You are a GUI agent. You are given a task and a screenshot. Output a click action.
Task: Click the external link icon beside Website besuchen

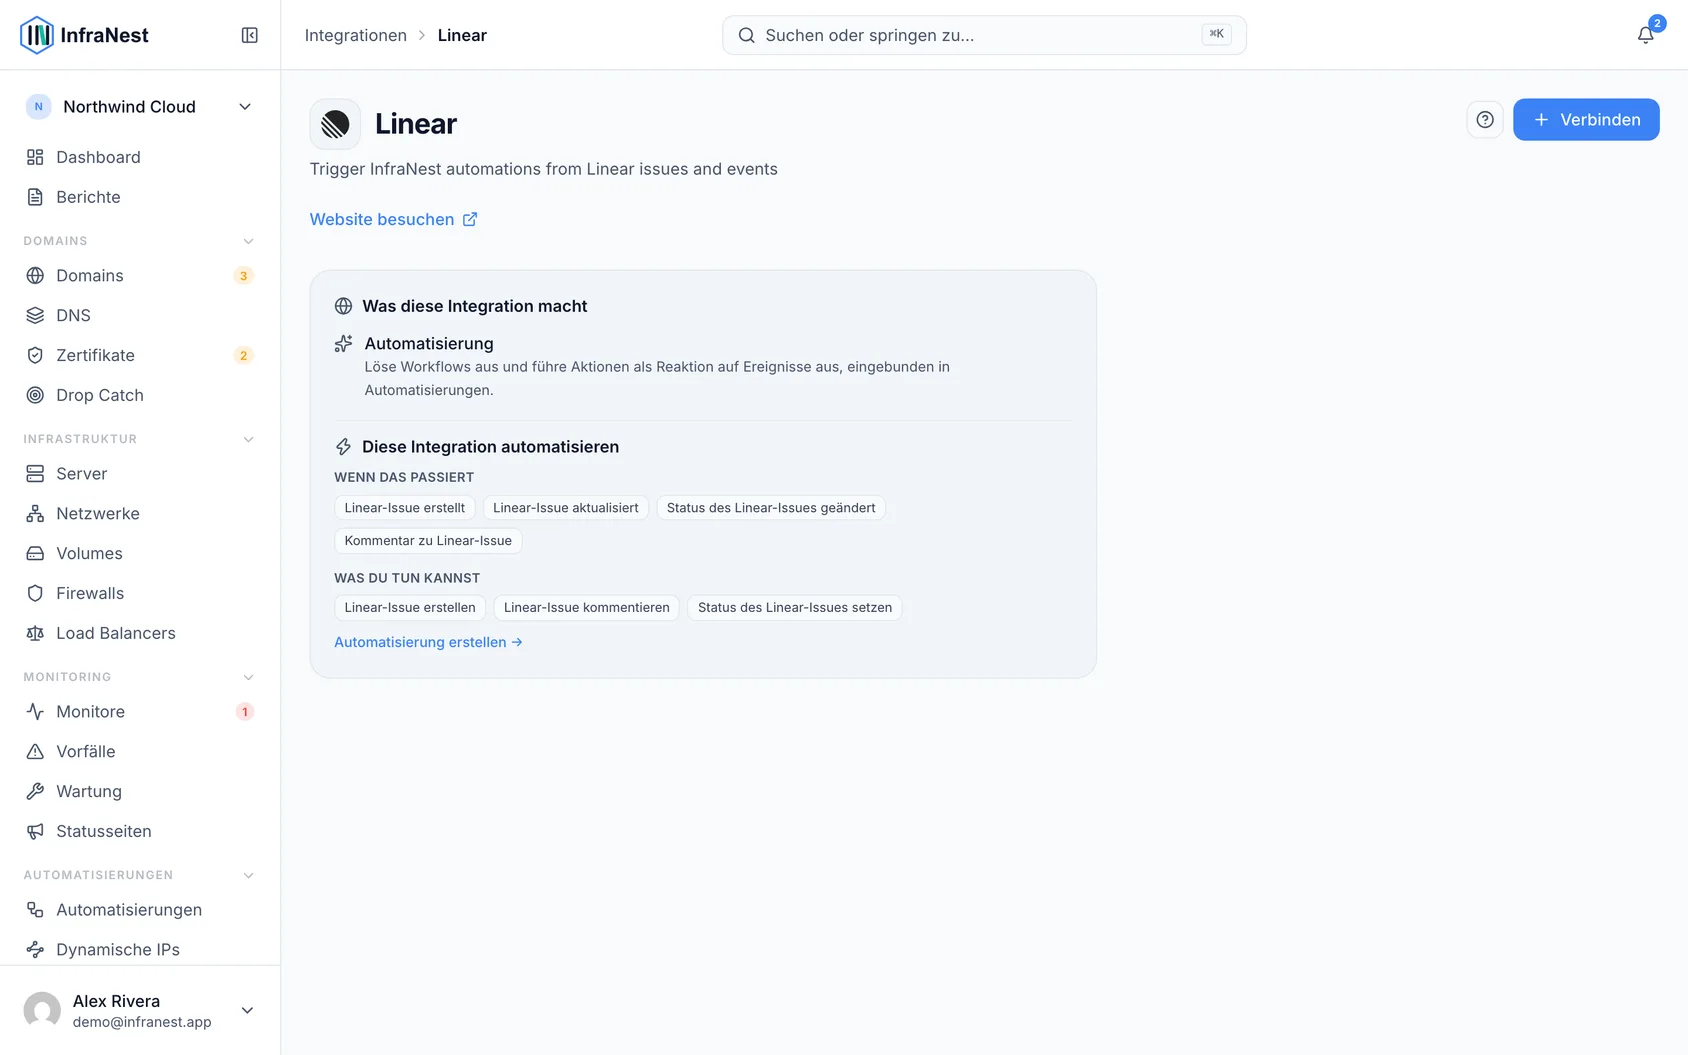(x=470, y=219)
